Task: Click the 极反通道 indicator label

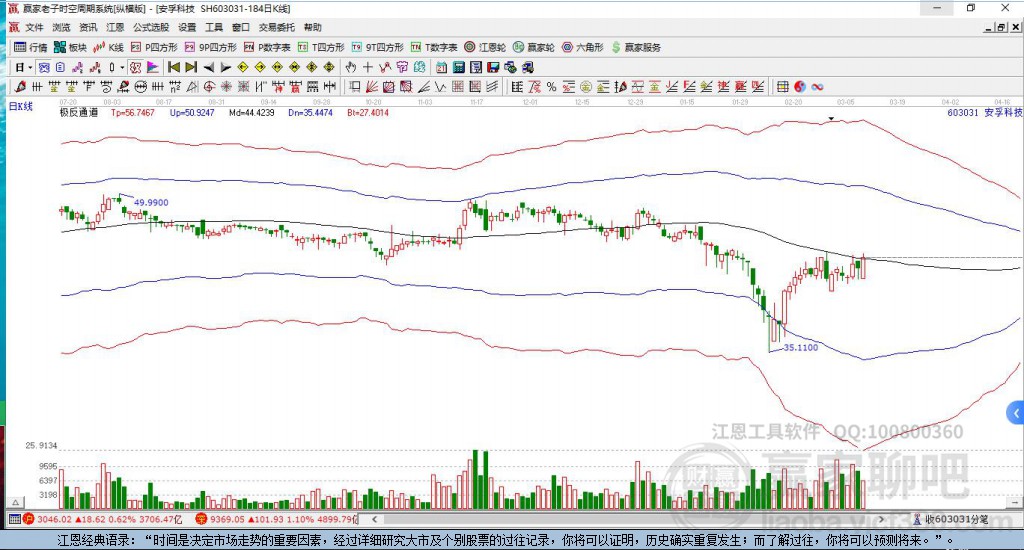Action: tap(79, 112)
